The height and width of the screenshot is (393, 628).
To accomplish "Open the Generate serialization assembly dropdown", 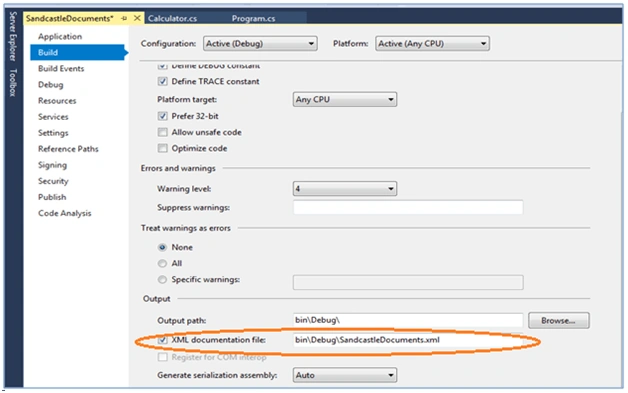I will [345, 375].
